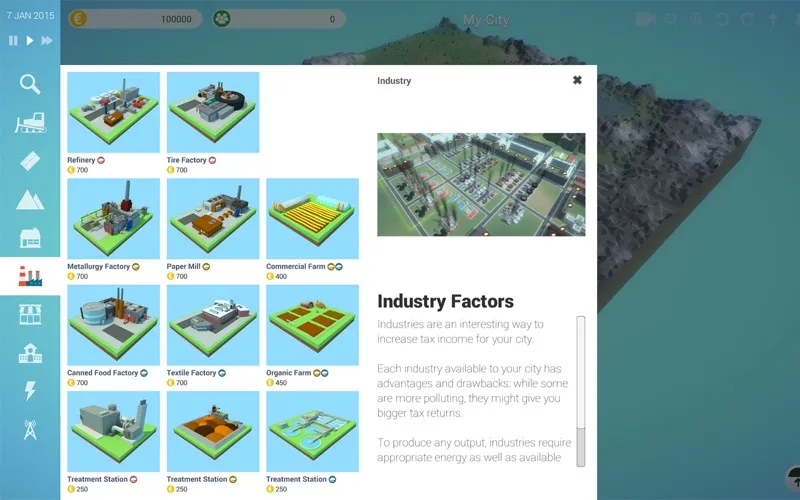Viewport: 800px width, 500px height.
Task: Open the terrain mountains tool
Action: pos(30,199)
